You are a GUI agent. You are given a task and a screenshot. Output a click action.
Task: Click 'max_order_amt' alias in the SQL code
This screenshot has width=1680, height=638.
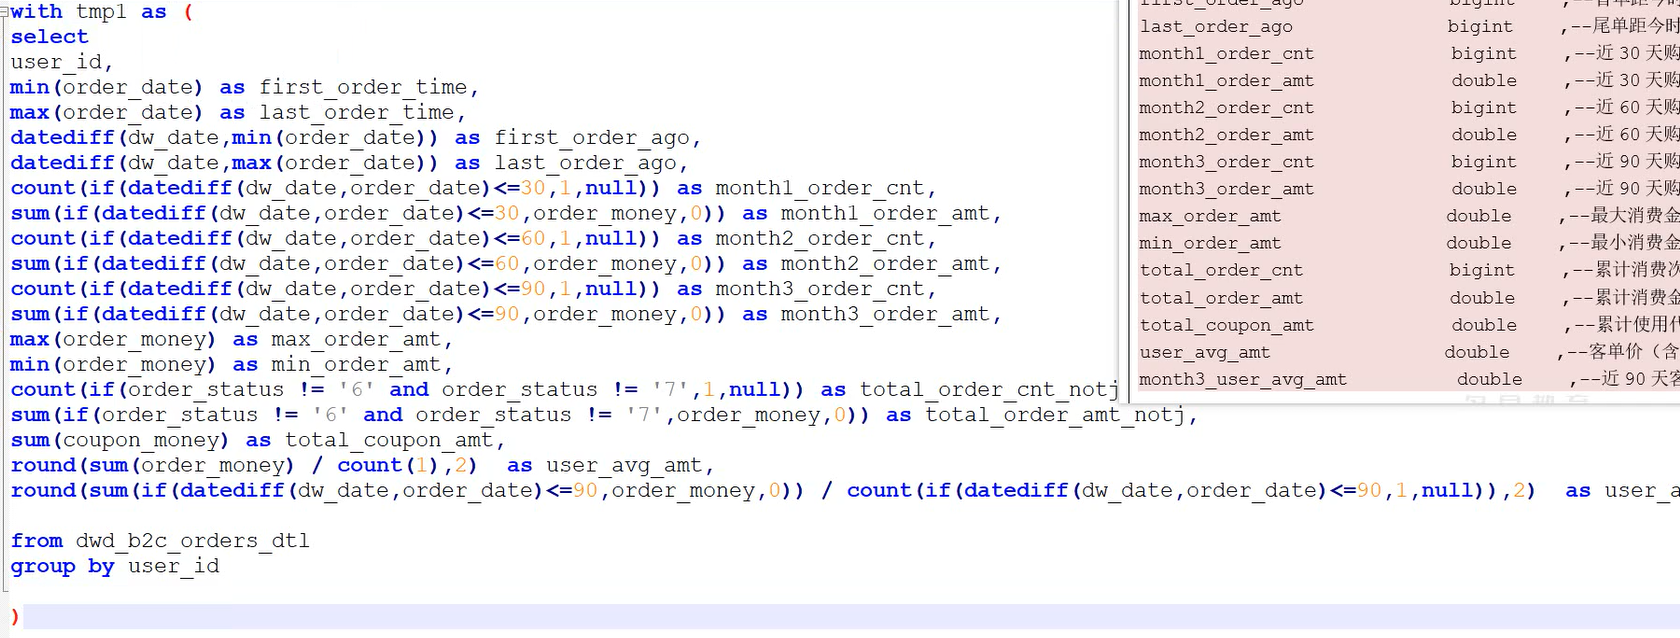(356, 339)
